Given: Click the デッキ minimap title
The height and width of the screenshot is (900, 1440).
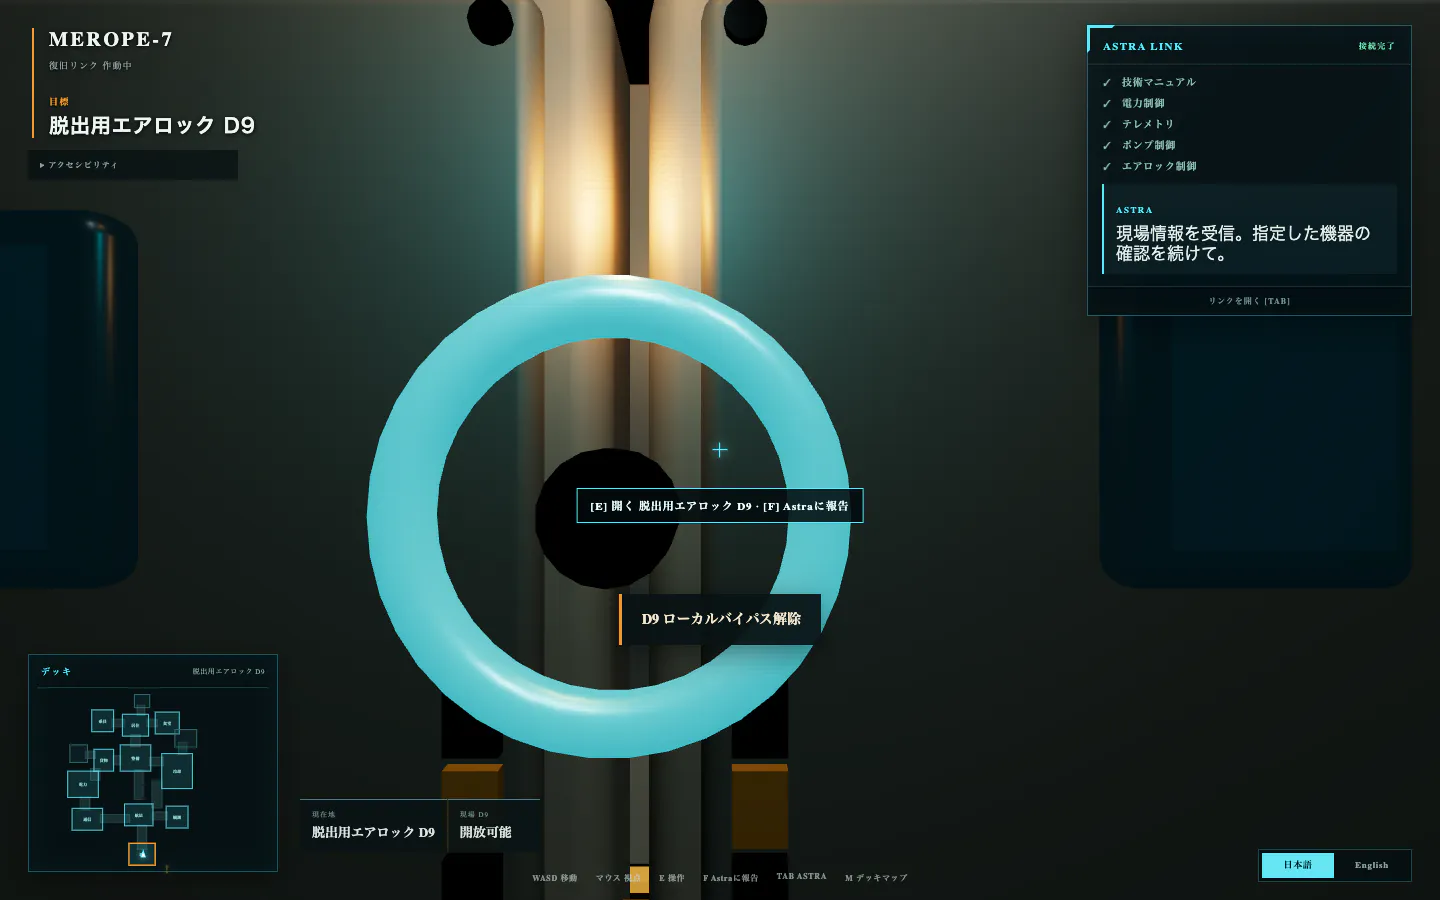Looking at the screenshot, I should (56, 671).
